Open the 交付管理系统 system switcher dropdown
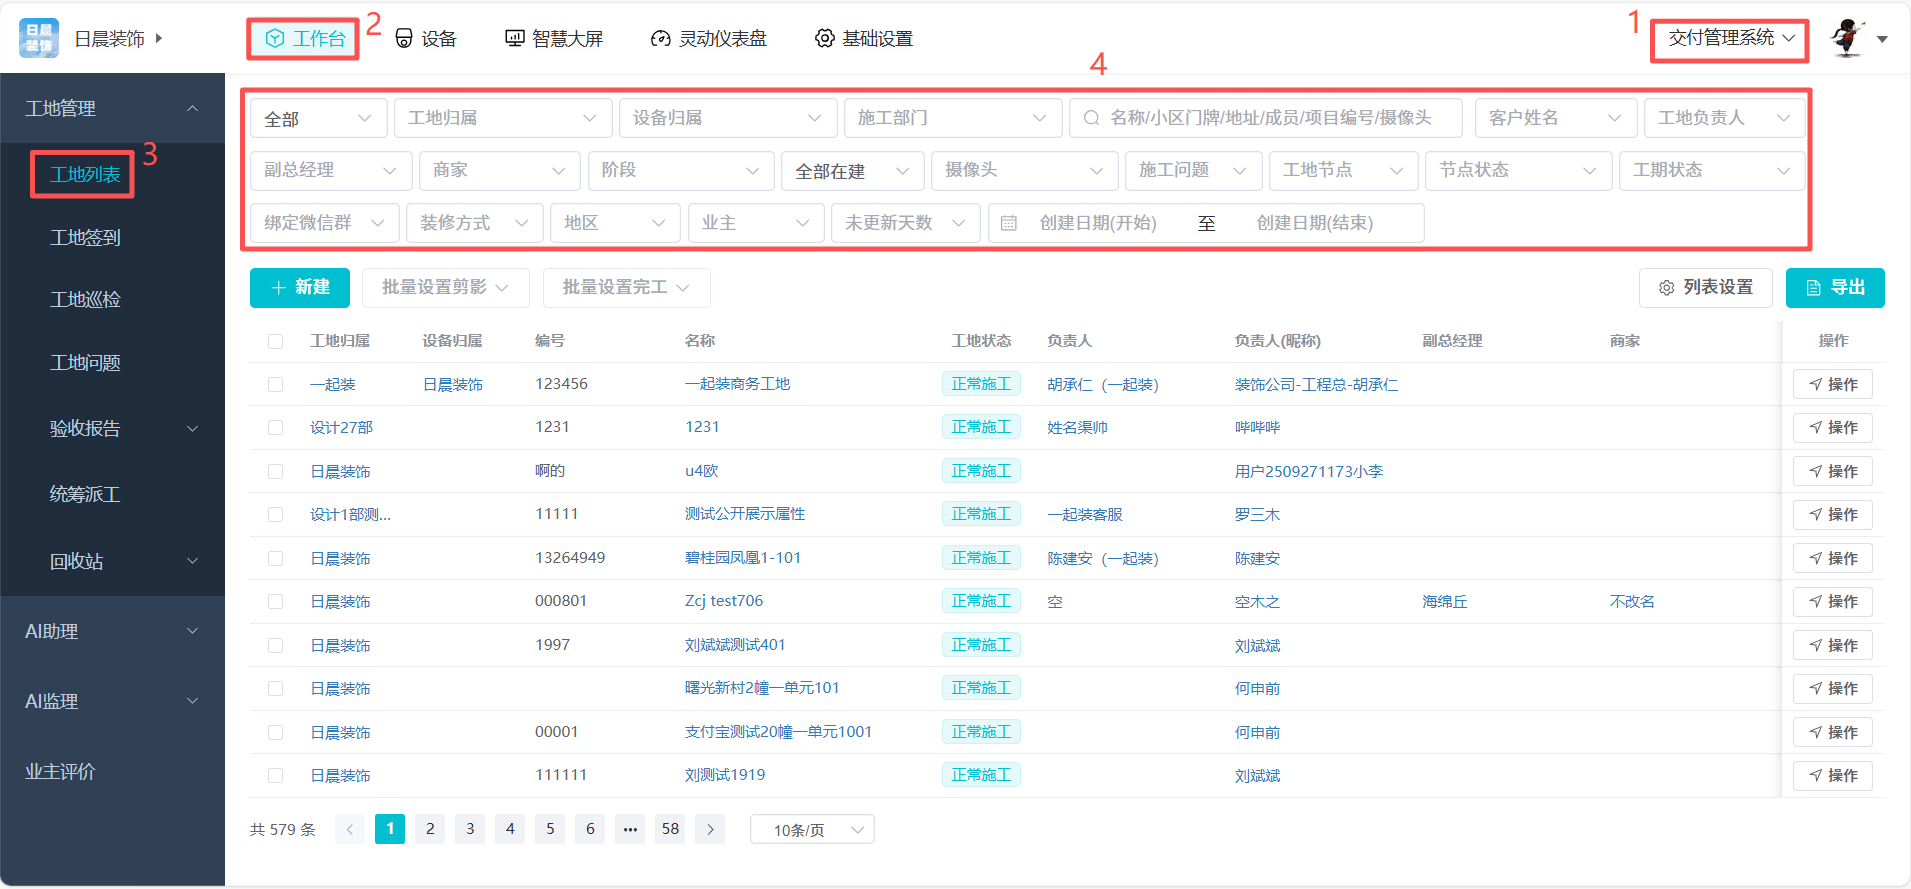Screen dimensions: 1911x889 1730,38
